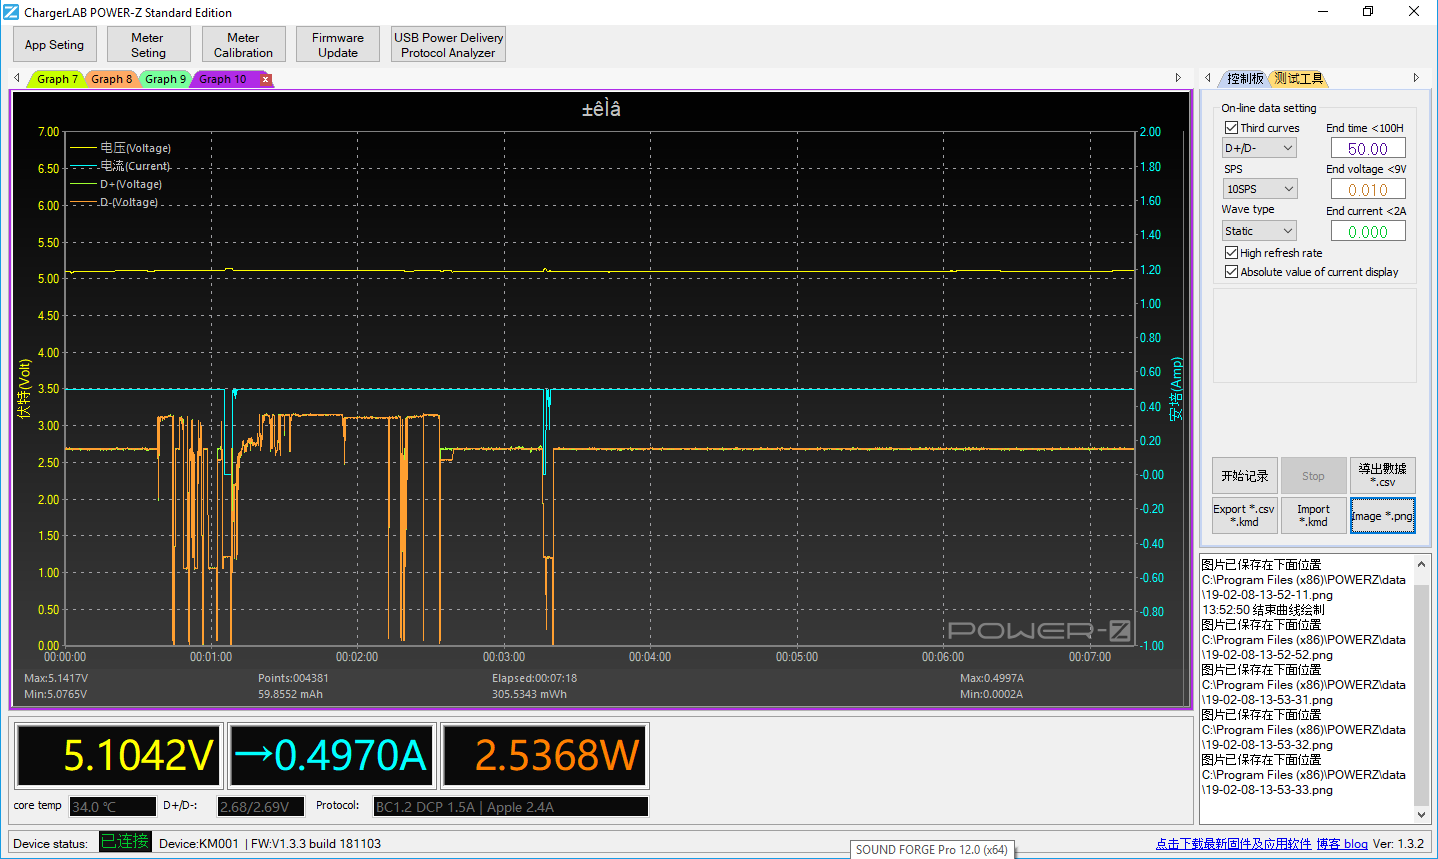Click SOUND FORGE Pro 12.0 taskbar tooltip

click(x=932, y=850)
